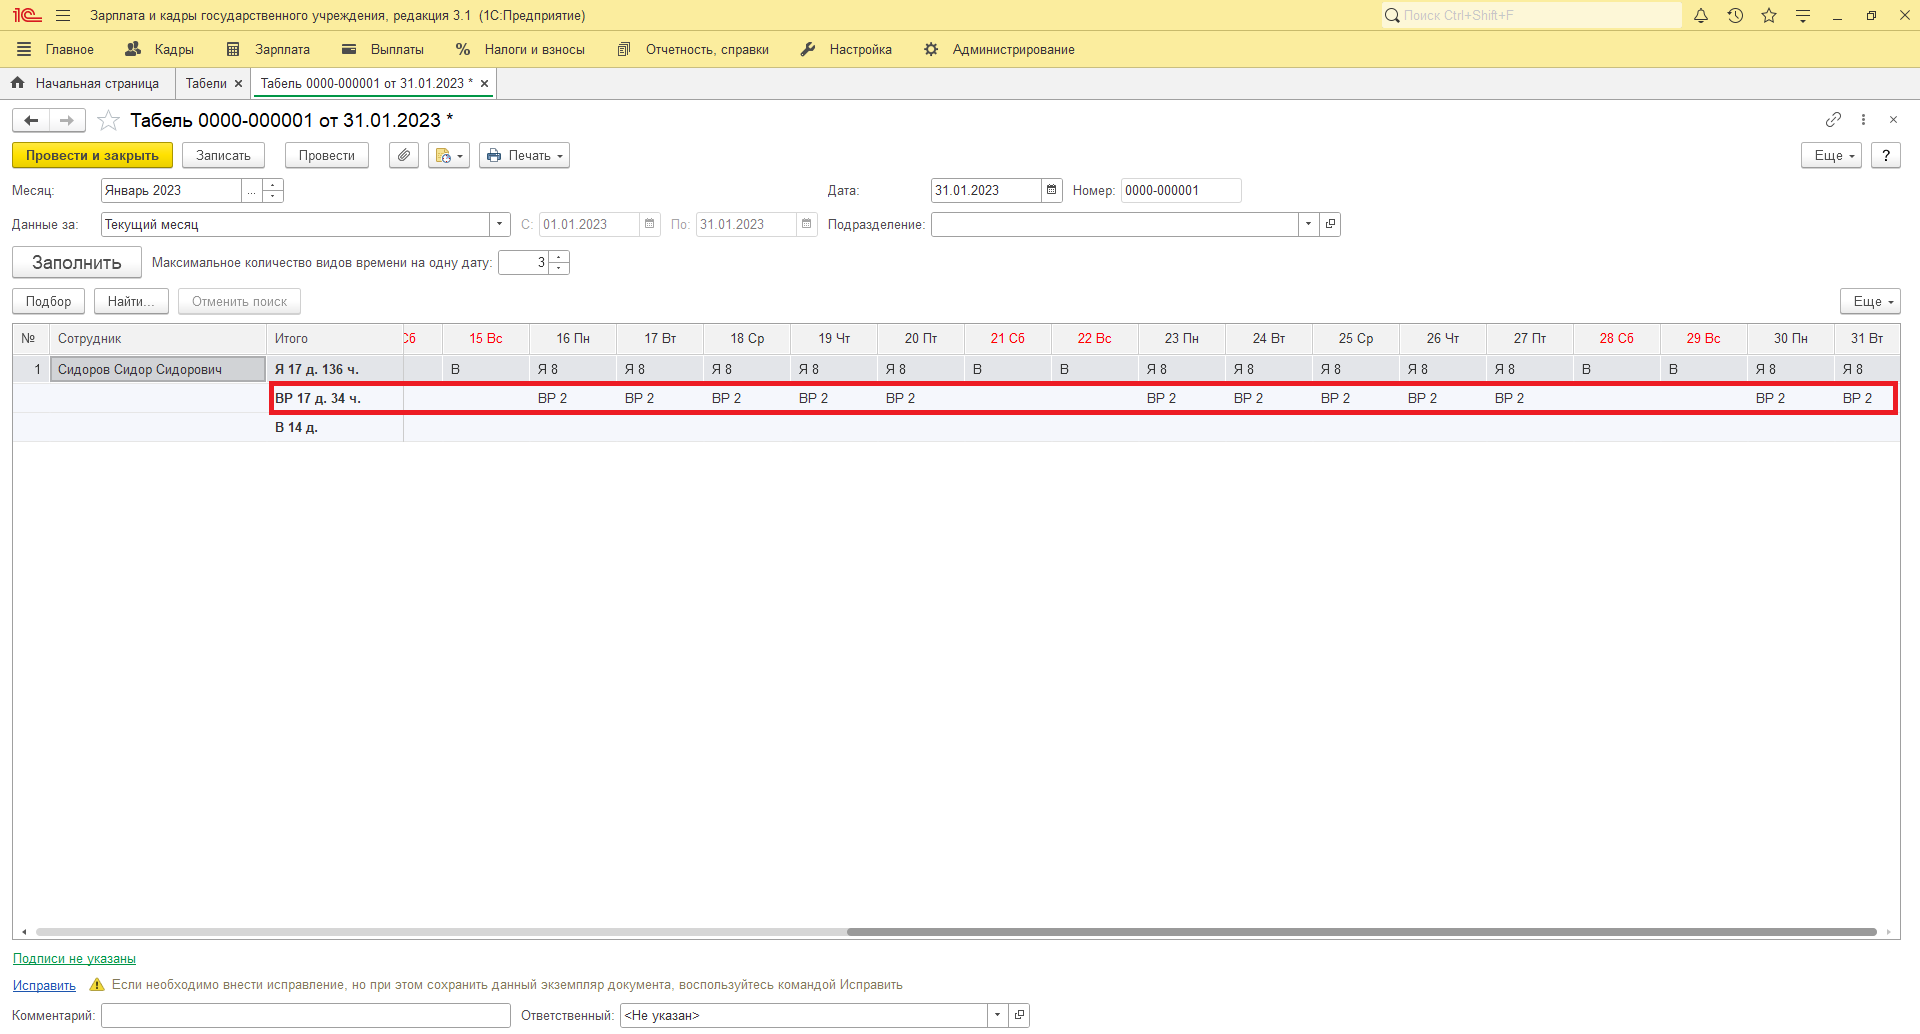The height and width of the screenshot is (1034, 1920).
Task: Click the paperclip attachments icon
Action: [x=404, y=156]
